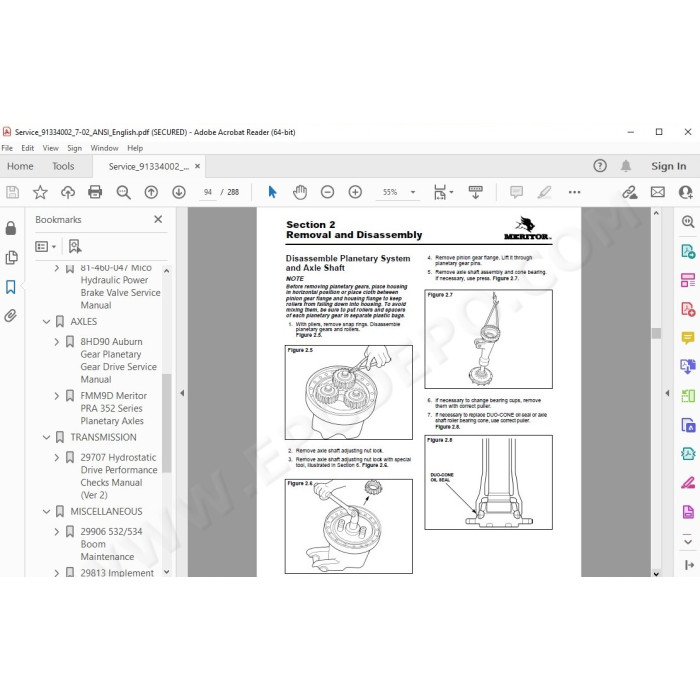Screen dimensions: 700x700
Task: Open the Fit page options tool
Action: click(443, 192)
